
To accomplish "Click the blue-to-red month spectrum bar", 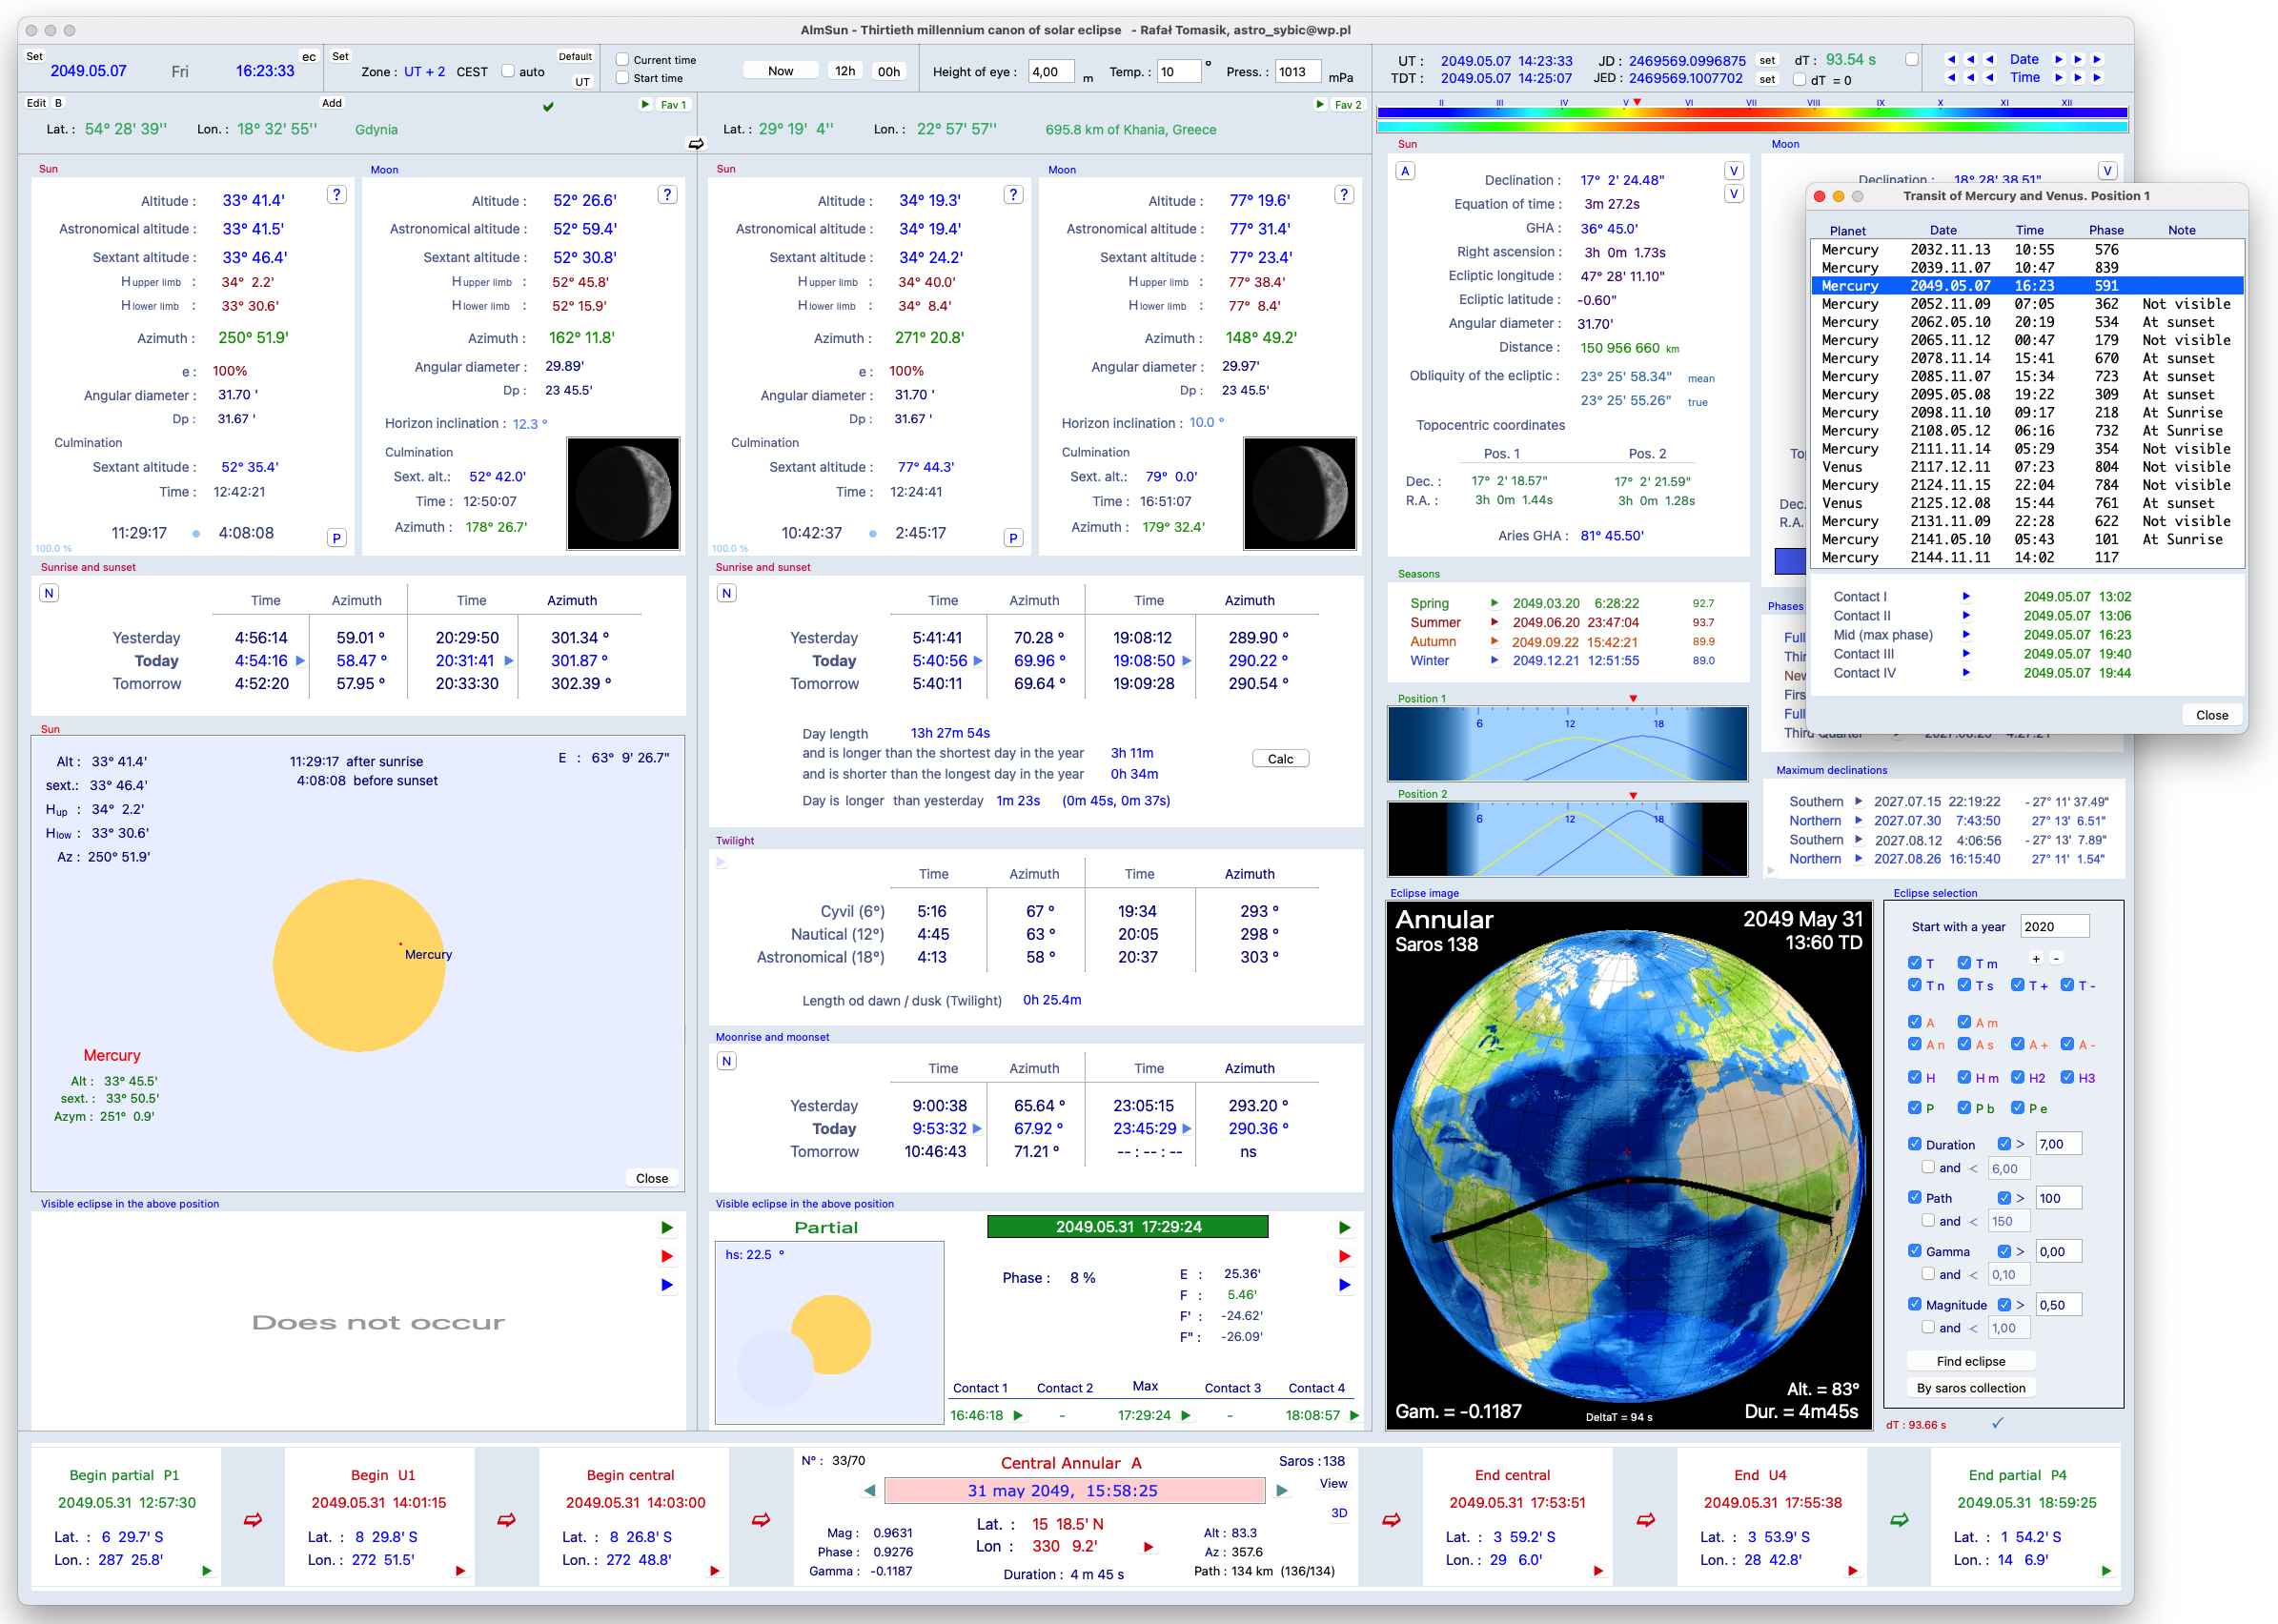I will 1751,113.
